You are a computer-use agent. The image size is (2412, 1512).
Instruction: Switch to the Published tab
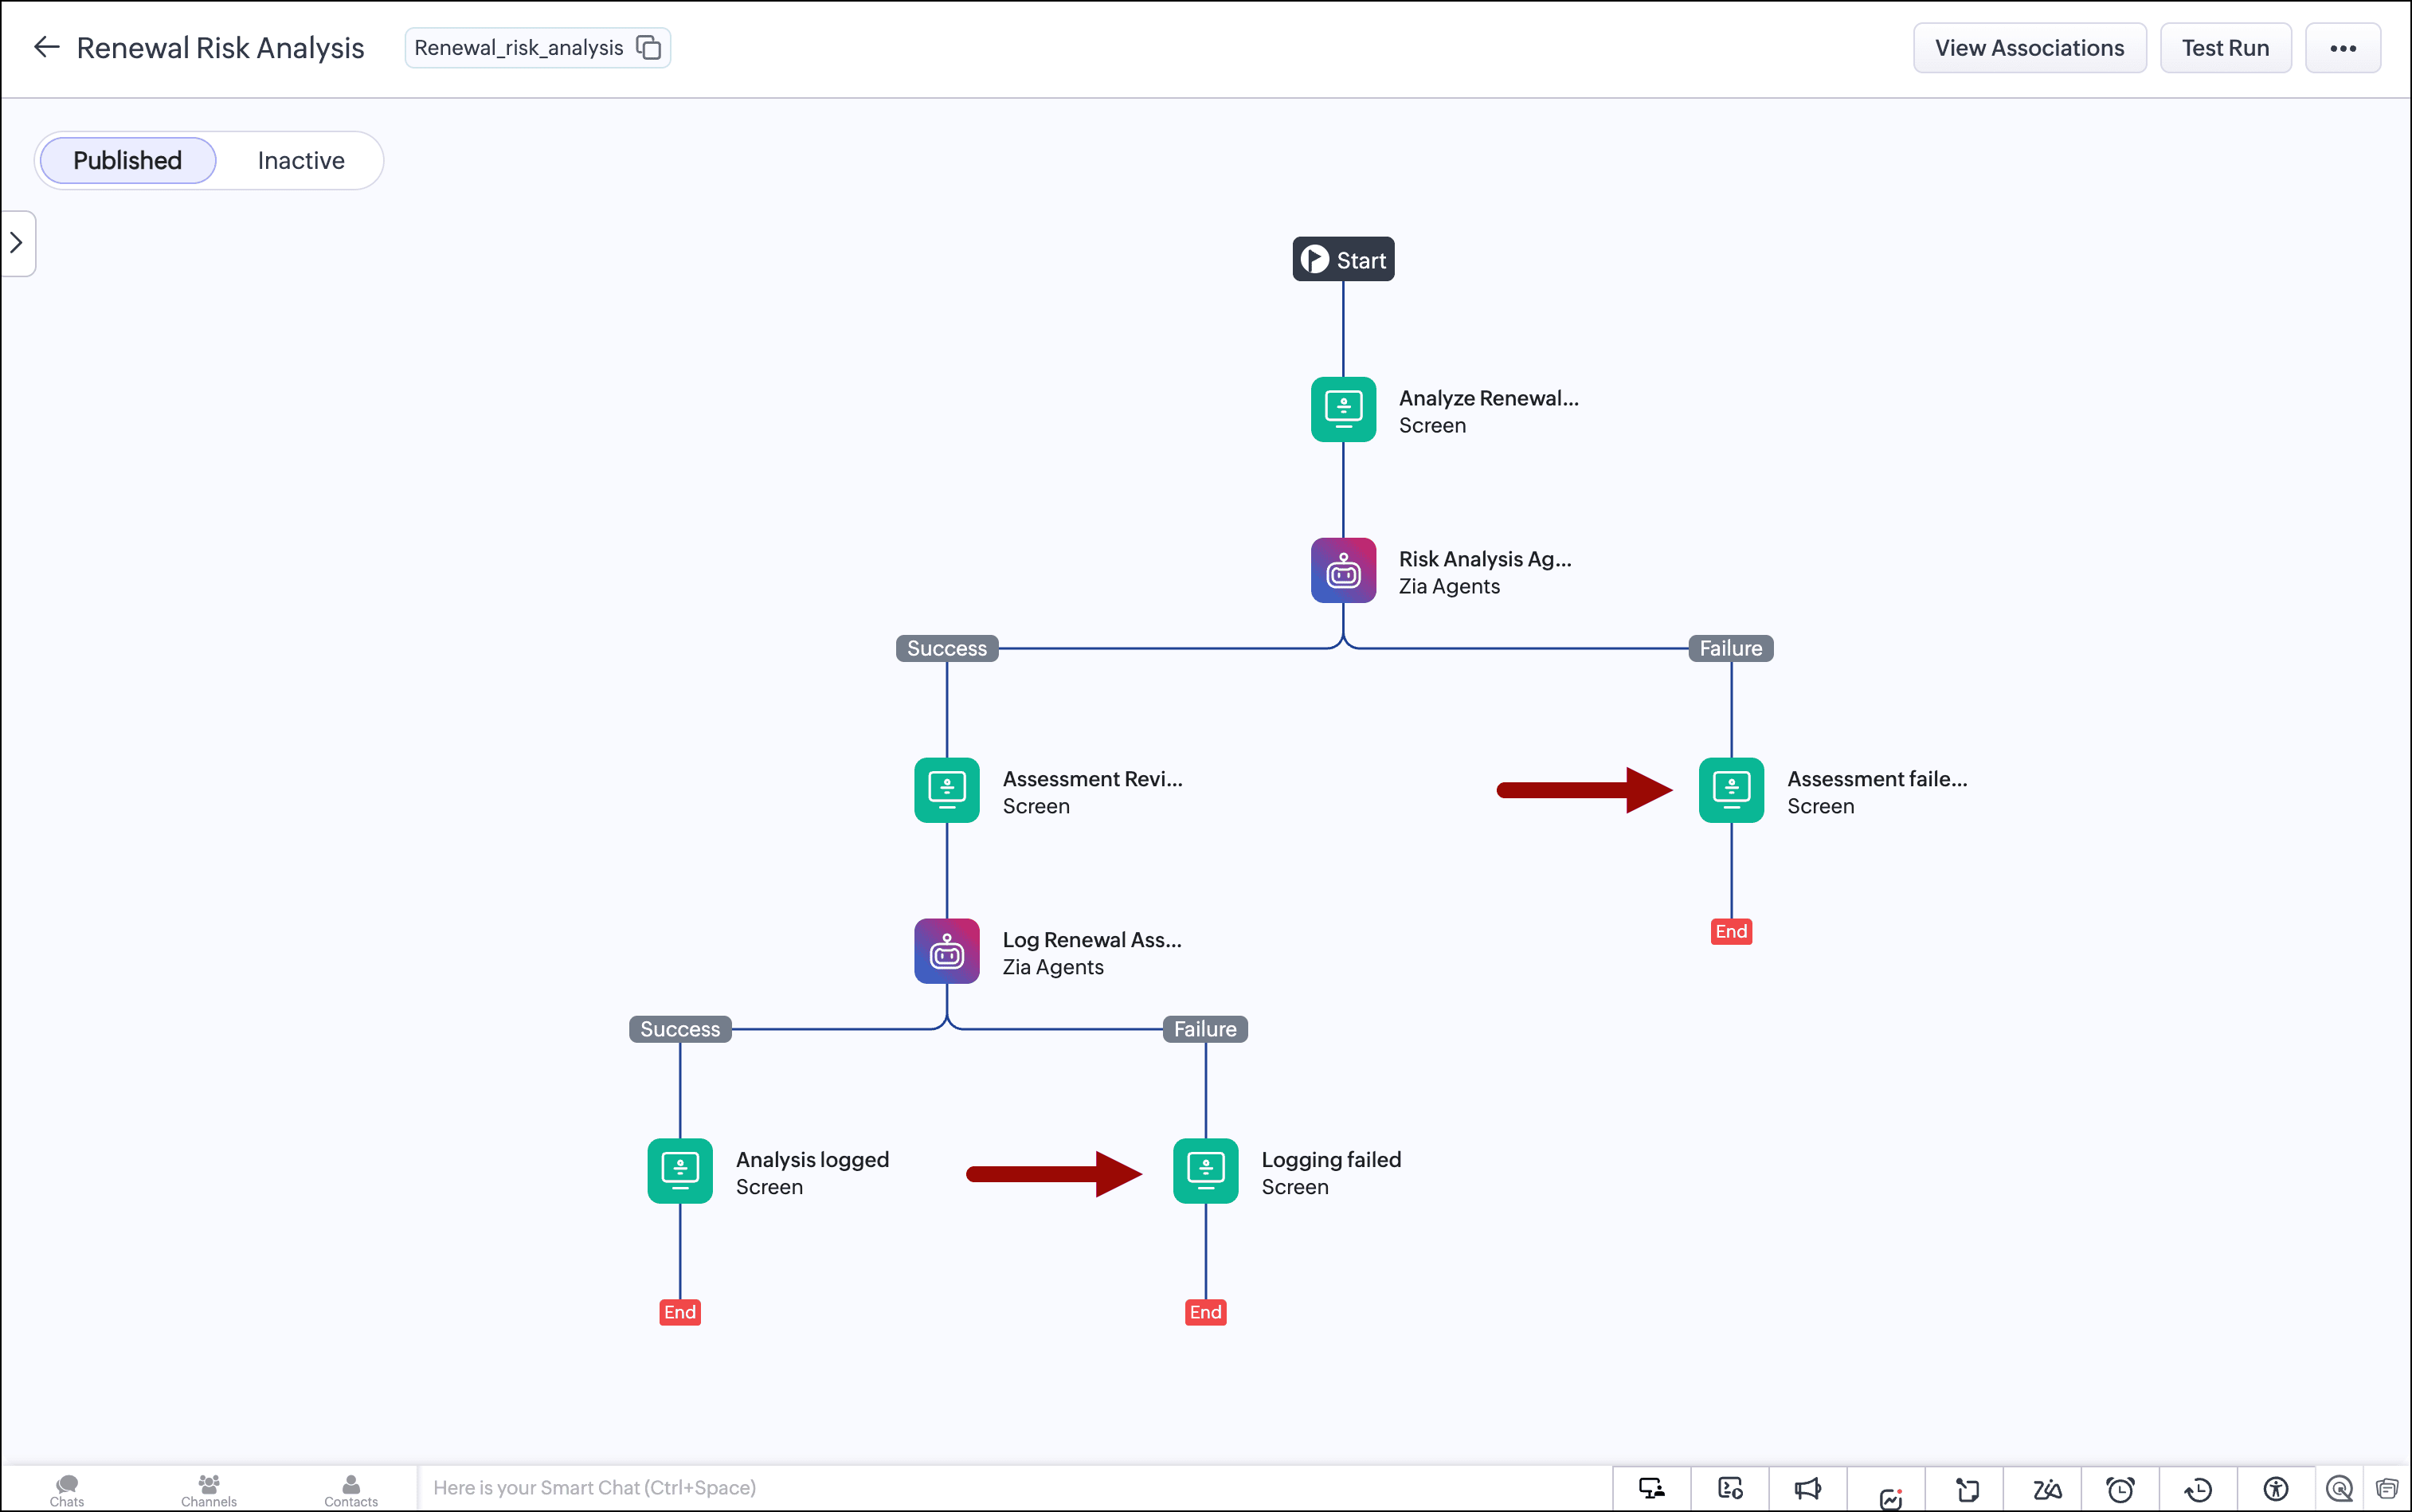point(127,160)
